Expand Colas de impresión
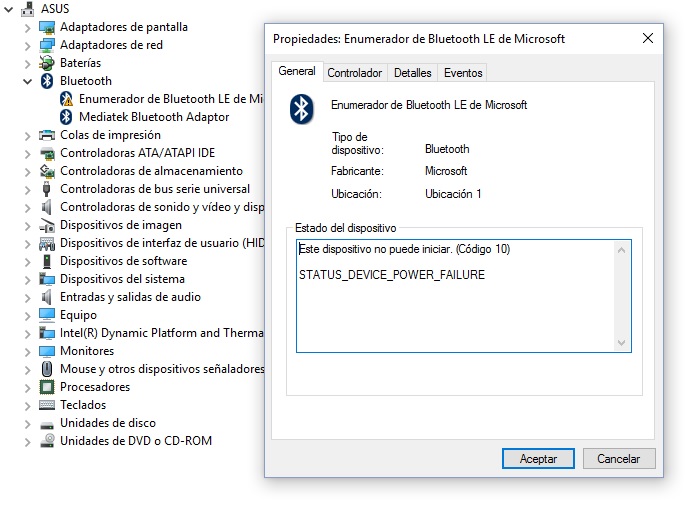 [x=27, y=135]
